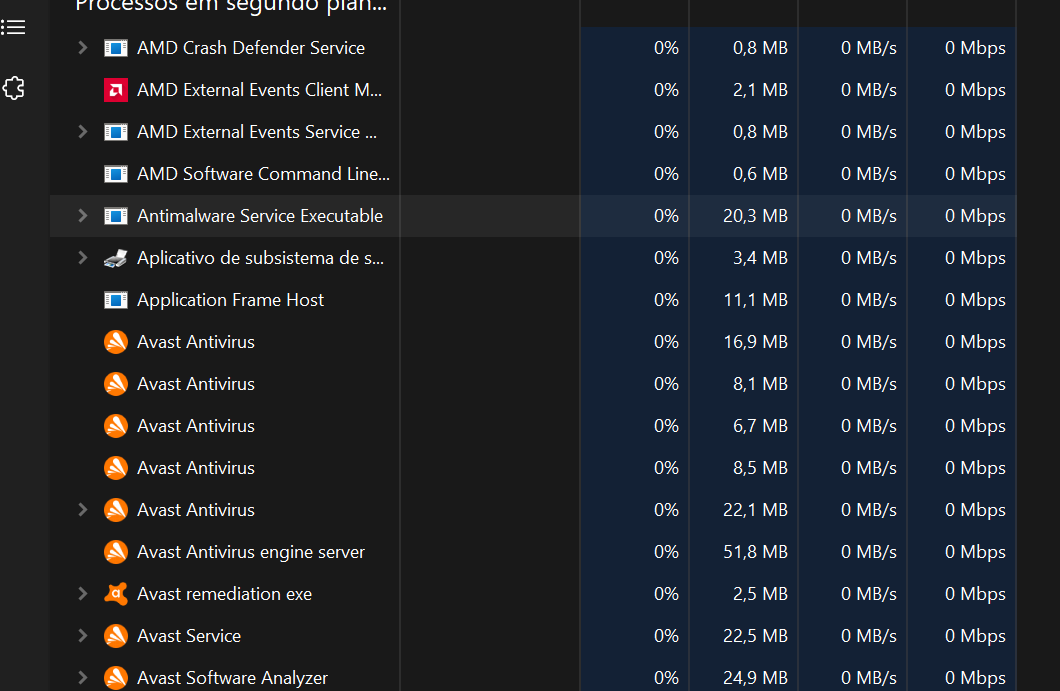Expand Antimalware Service Executable
Viewport: 1060px width, 691px height.
pyautogui.click(x=82, y=215)
